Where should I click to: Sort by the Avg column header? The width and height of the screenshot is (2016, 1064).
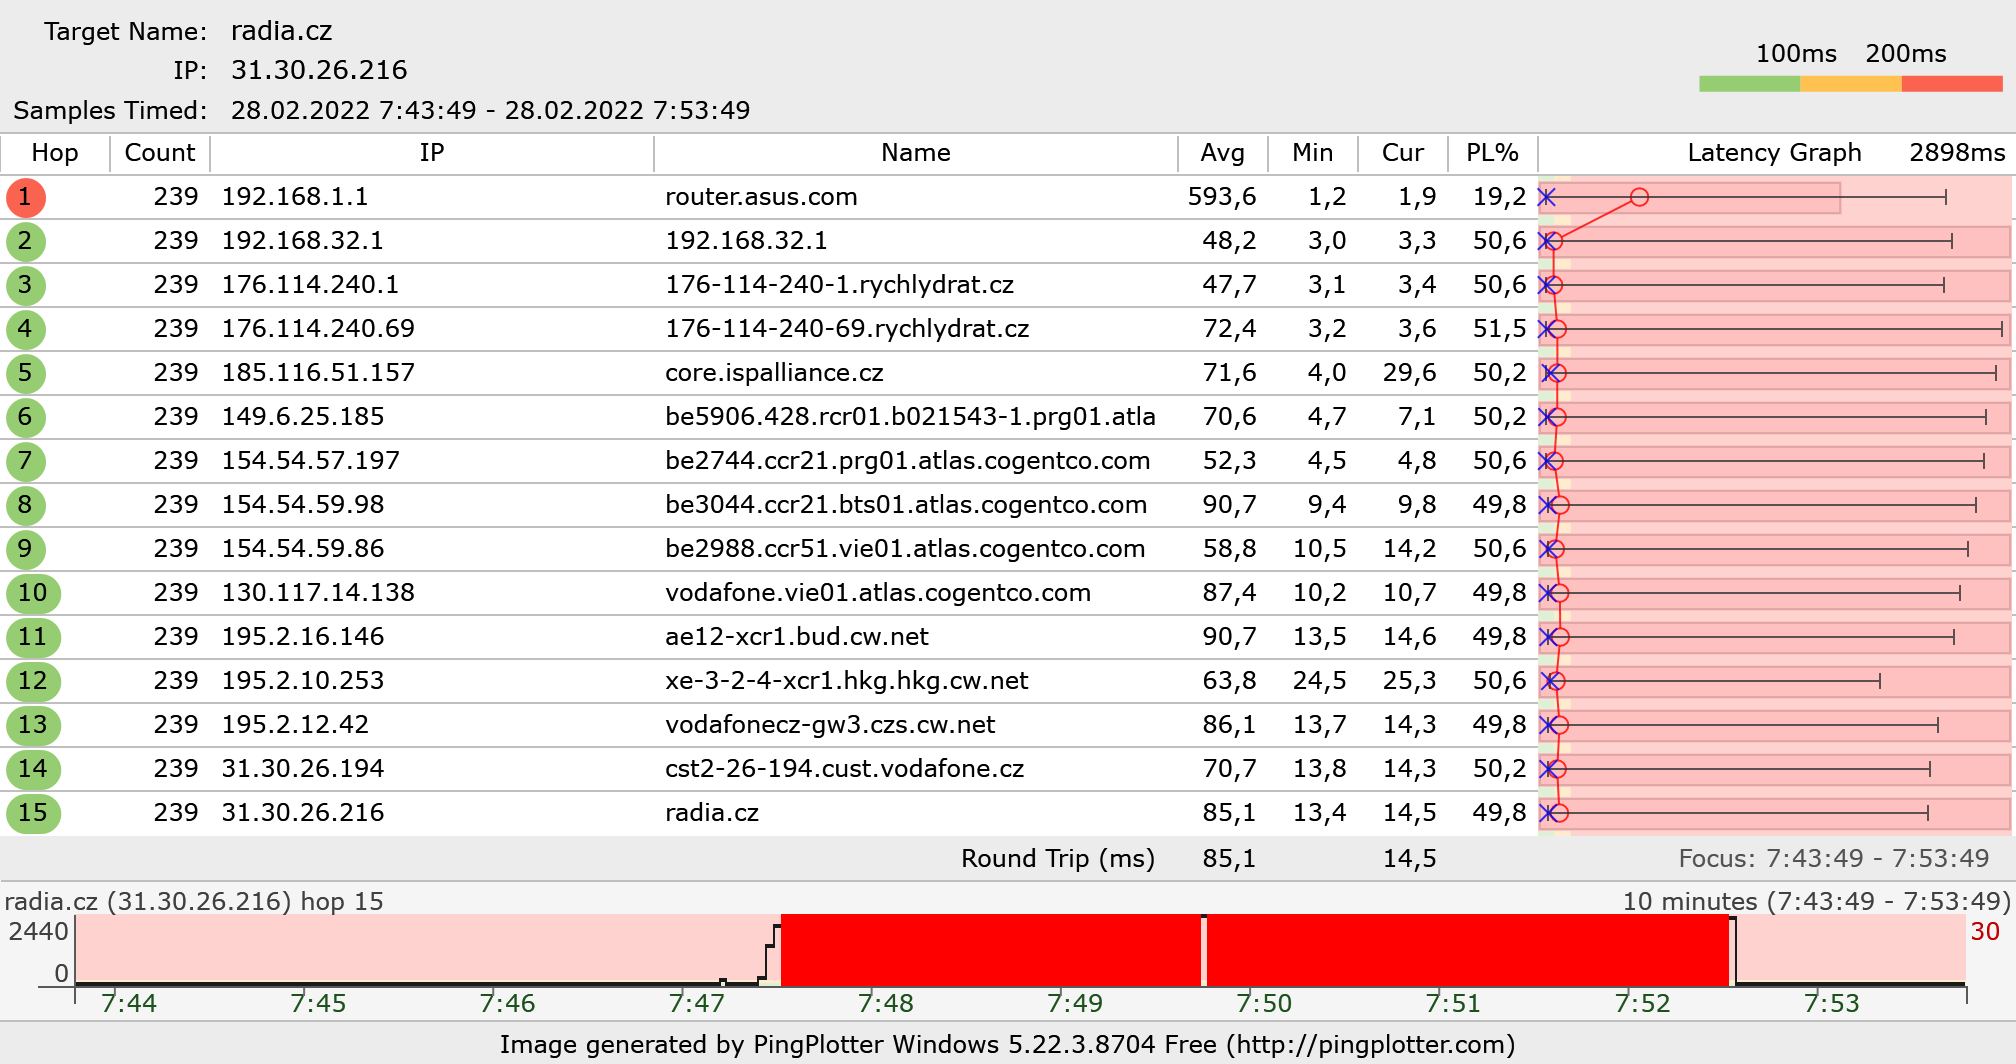(x=1222, y=153)
